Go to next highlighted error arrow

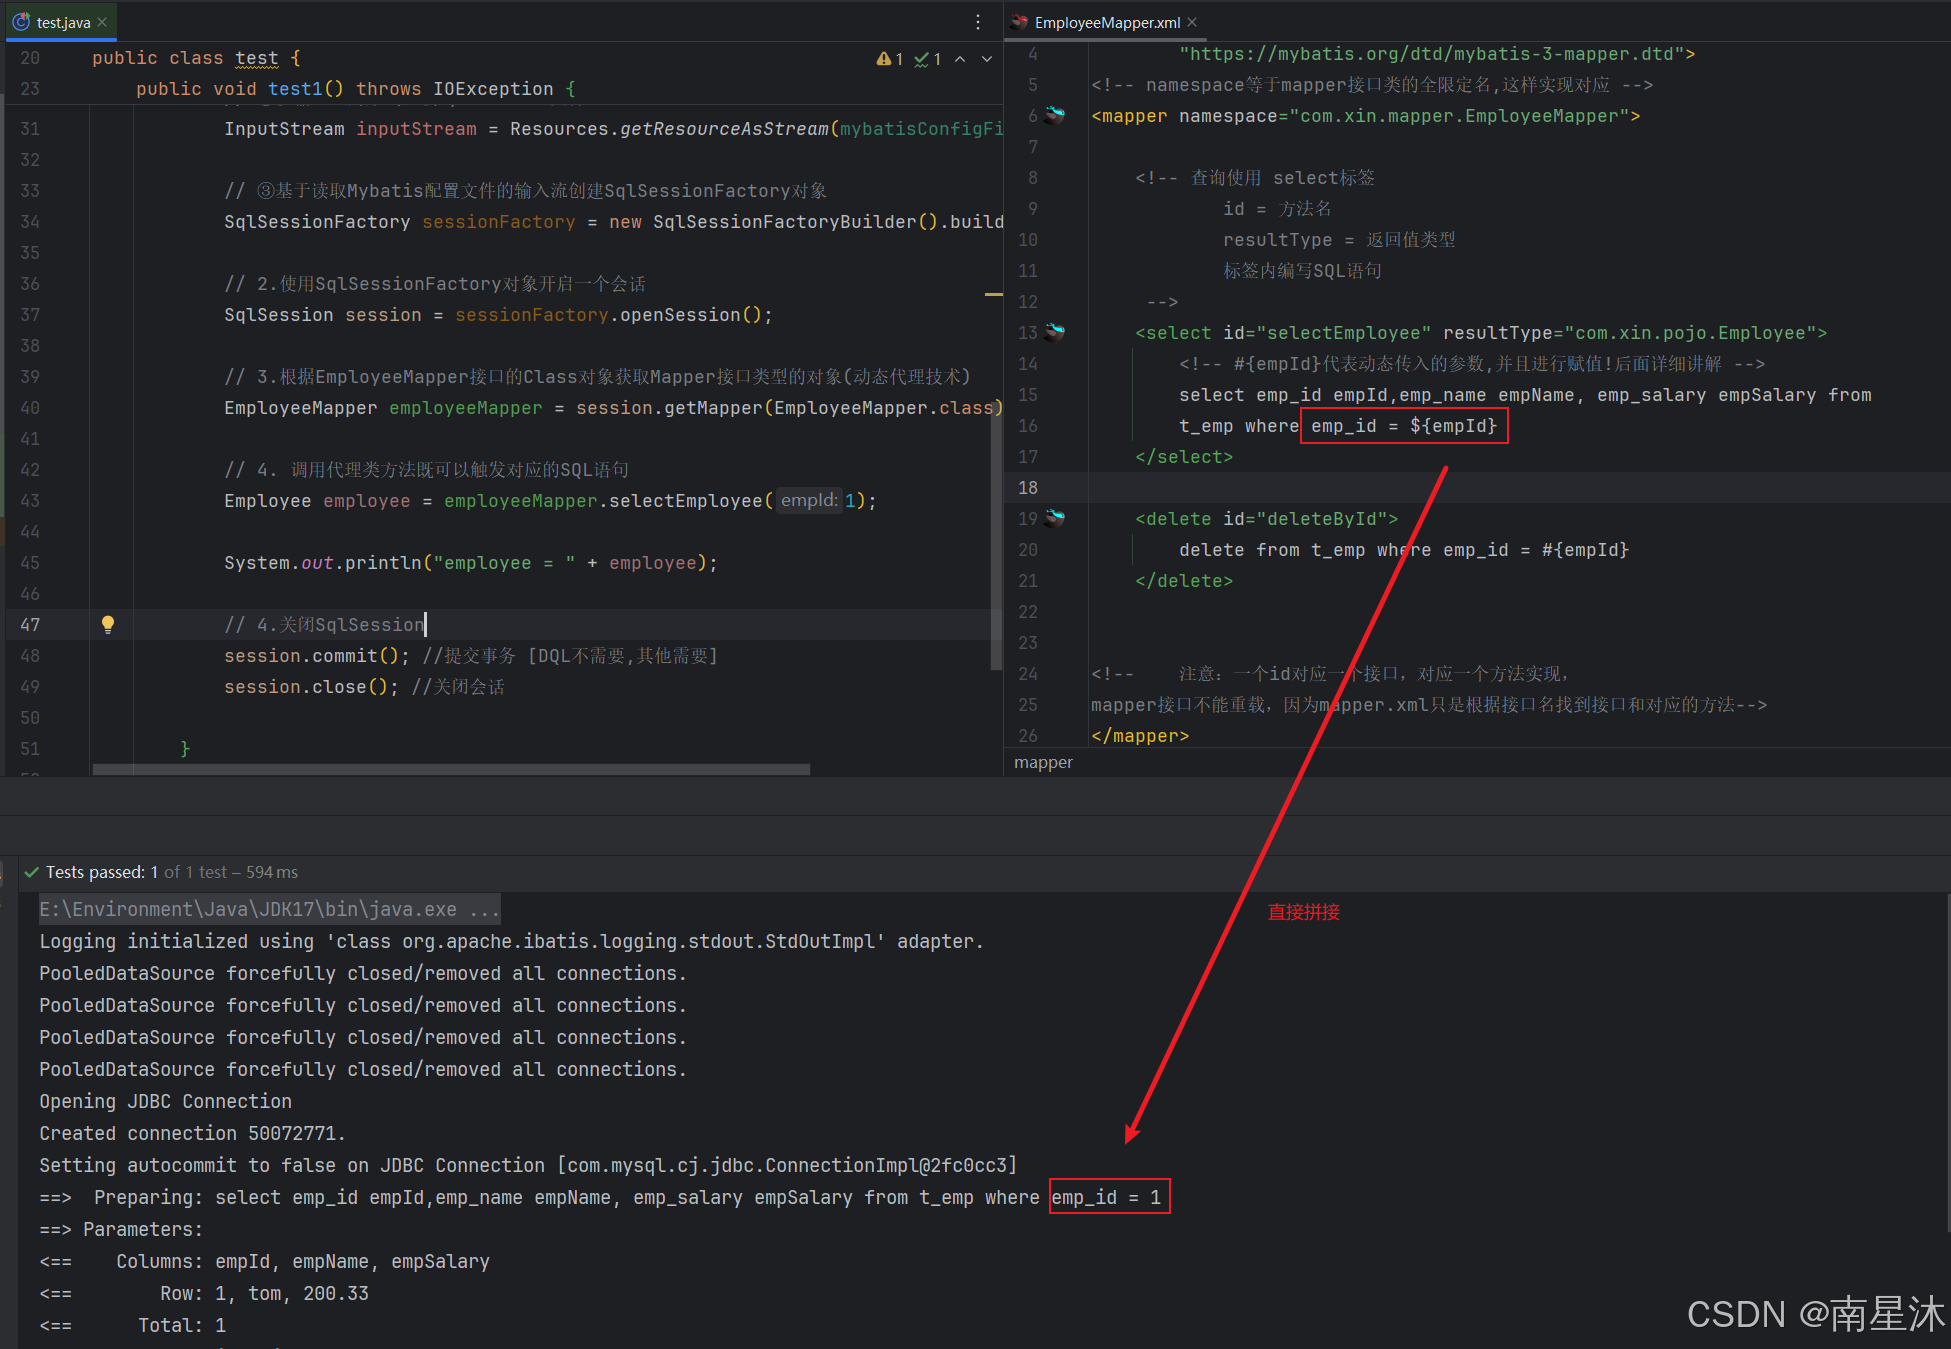click(987, 59)
